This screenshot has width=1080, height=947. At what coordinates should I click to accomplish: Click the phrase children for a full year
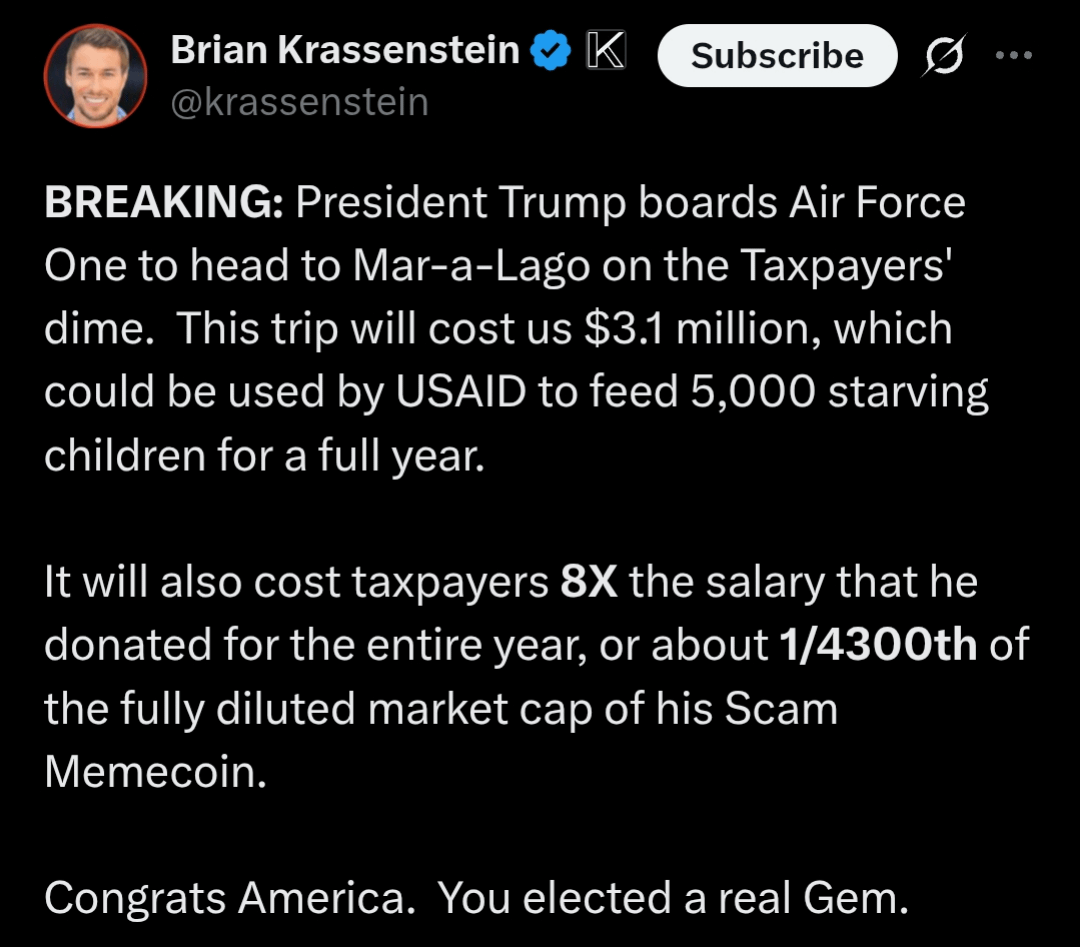264,456
